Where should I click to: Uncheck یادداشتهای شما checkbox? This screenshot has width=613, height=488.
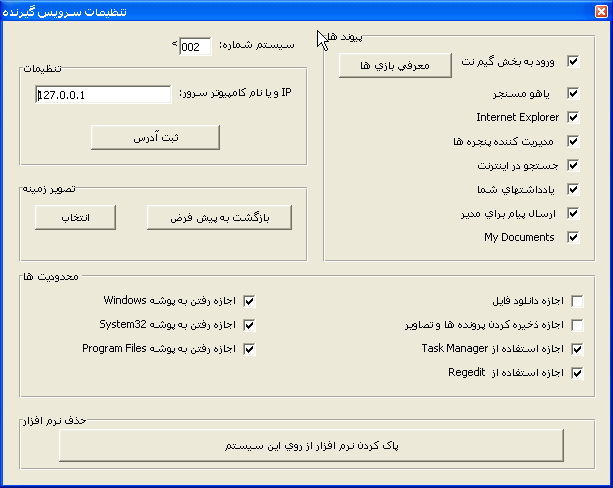point(573,190)
